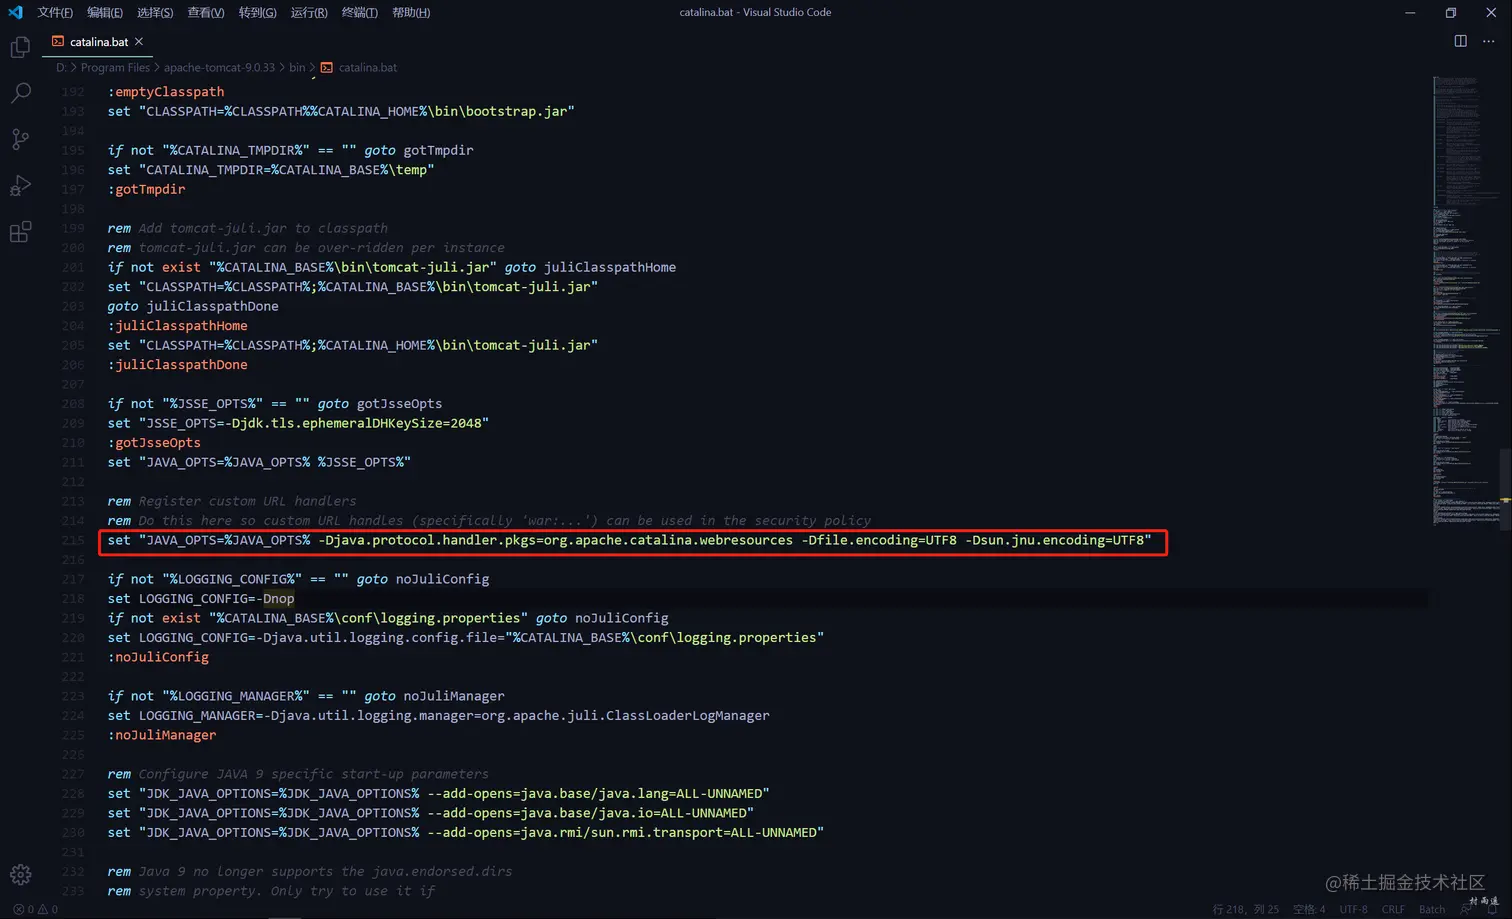Image resolution: width=1512 pixels, height=919 pixels.
Task: Open the 终端(T) menu
Action: coord(360,12)
